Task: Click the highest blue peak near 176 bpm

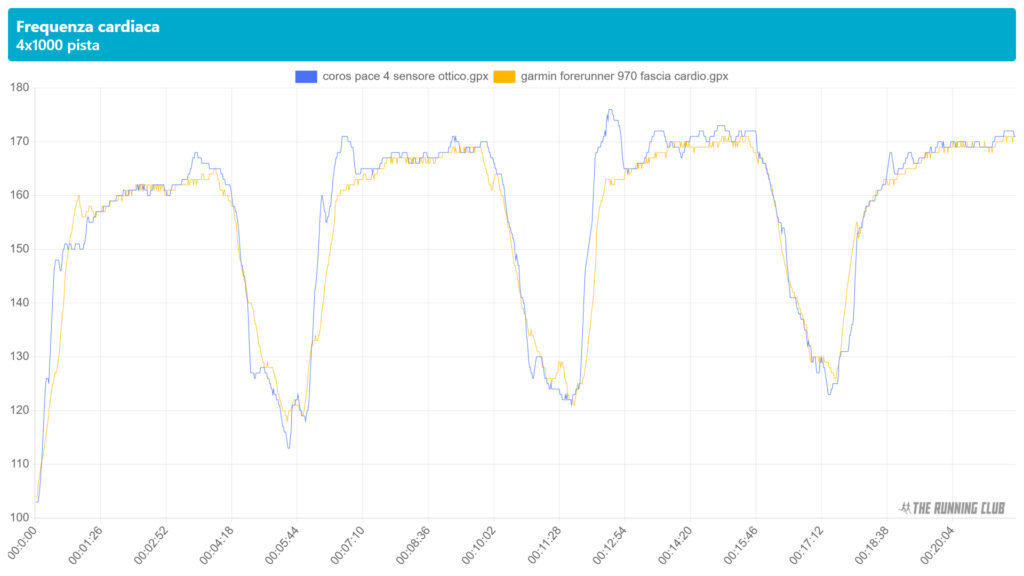Action: (609, 110)
